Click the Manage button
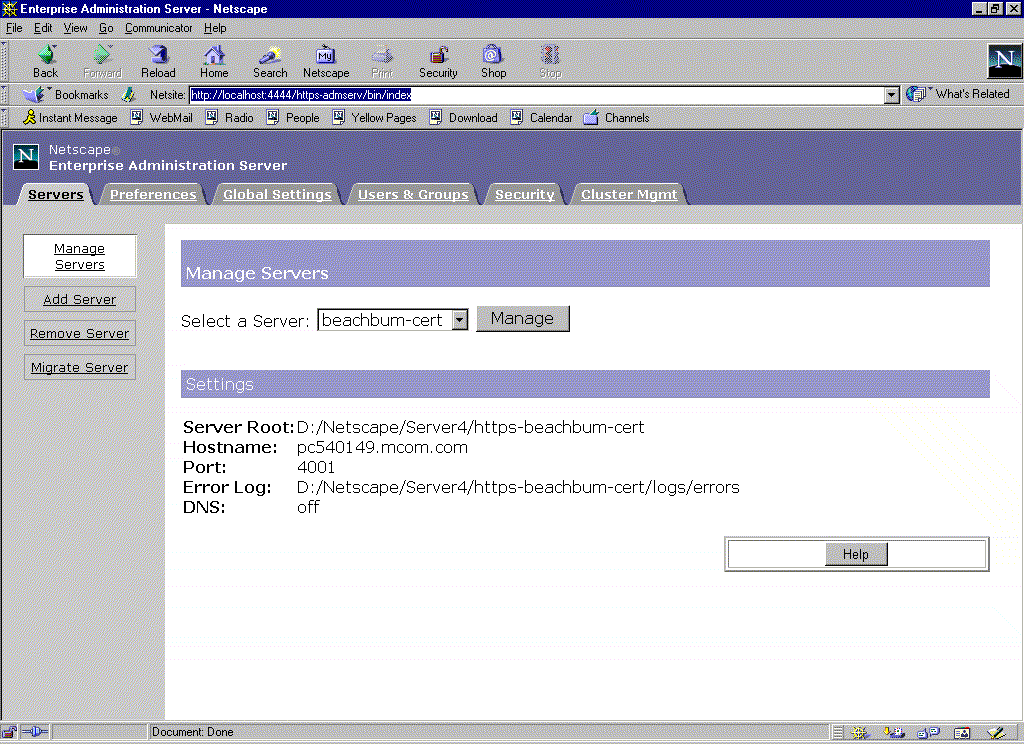 coord(522,319)
